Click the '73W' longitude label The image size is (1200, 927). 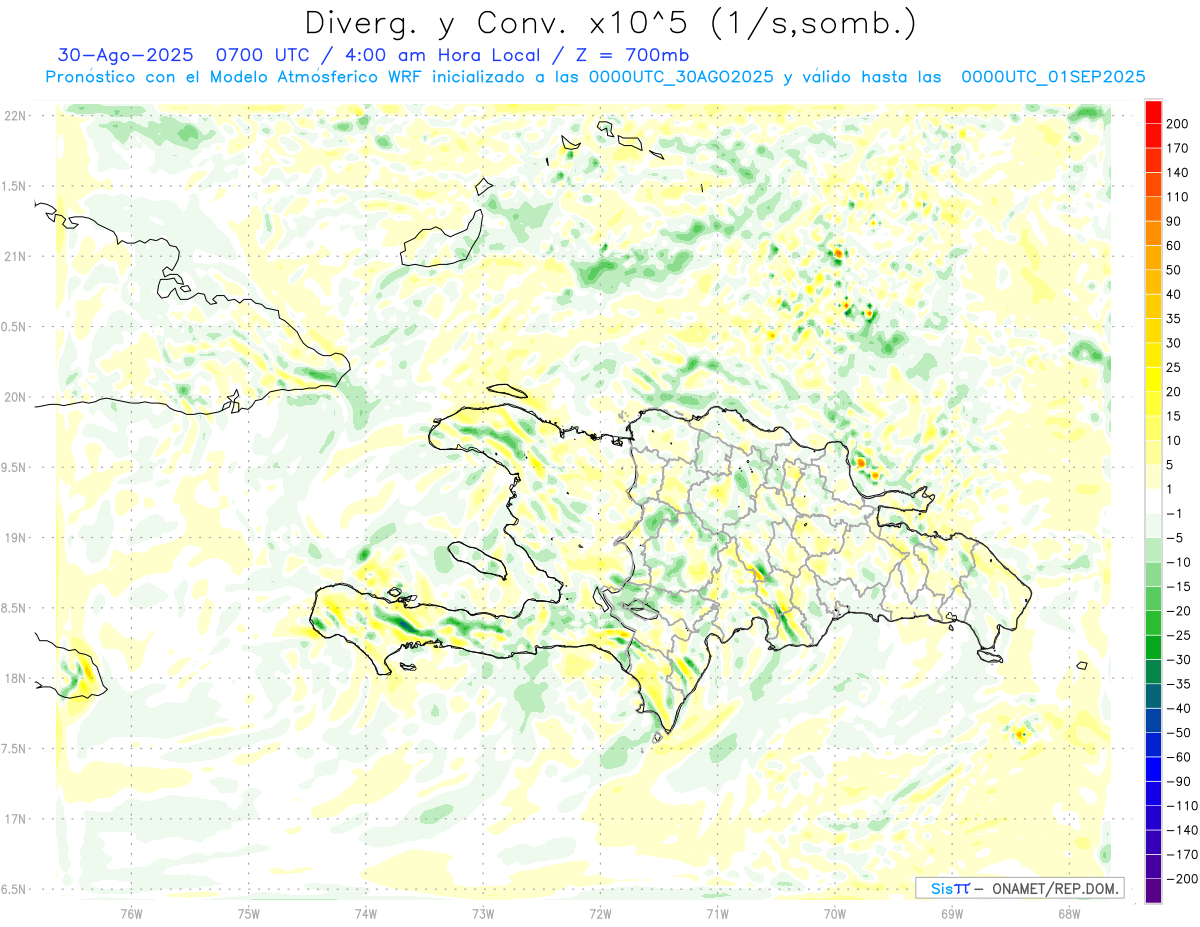[x=483, y=912]
